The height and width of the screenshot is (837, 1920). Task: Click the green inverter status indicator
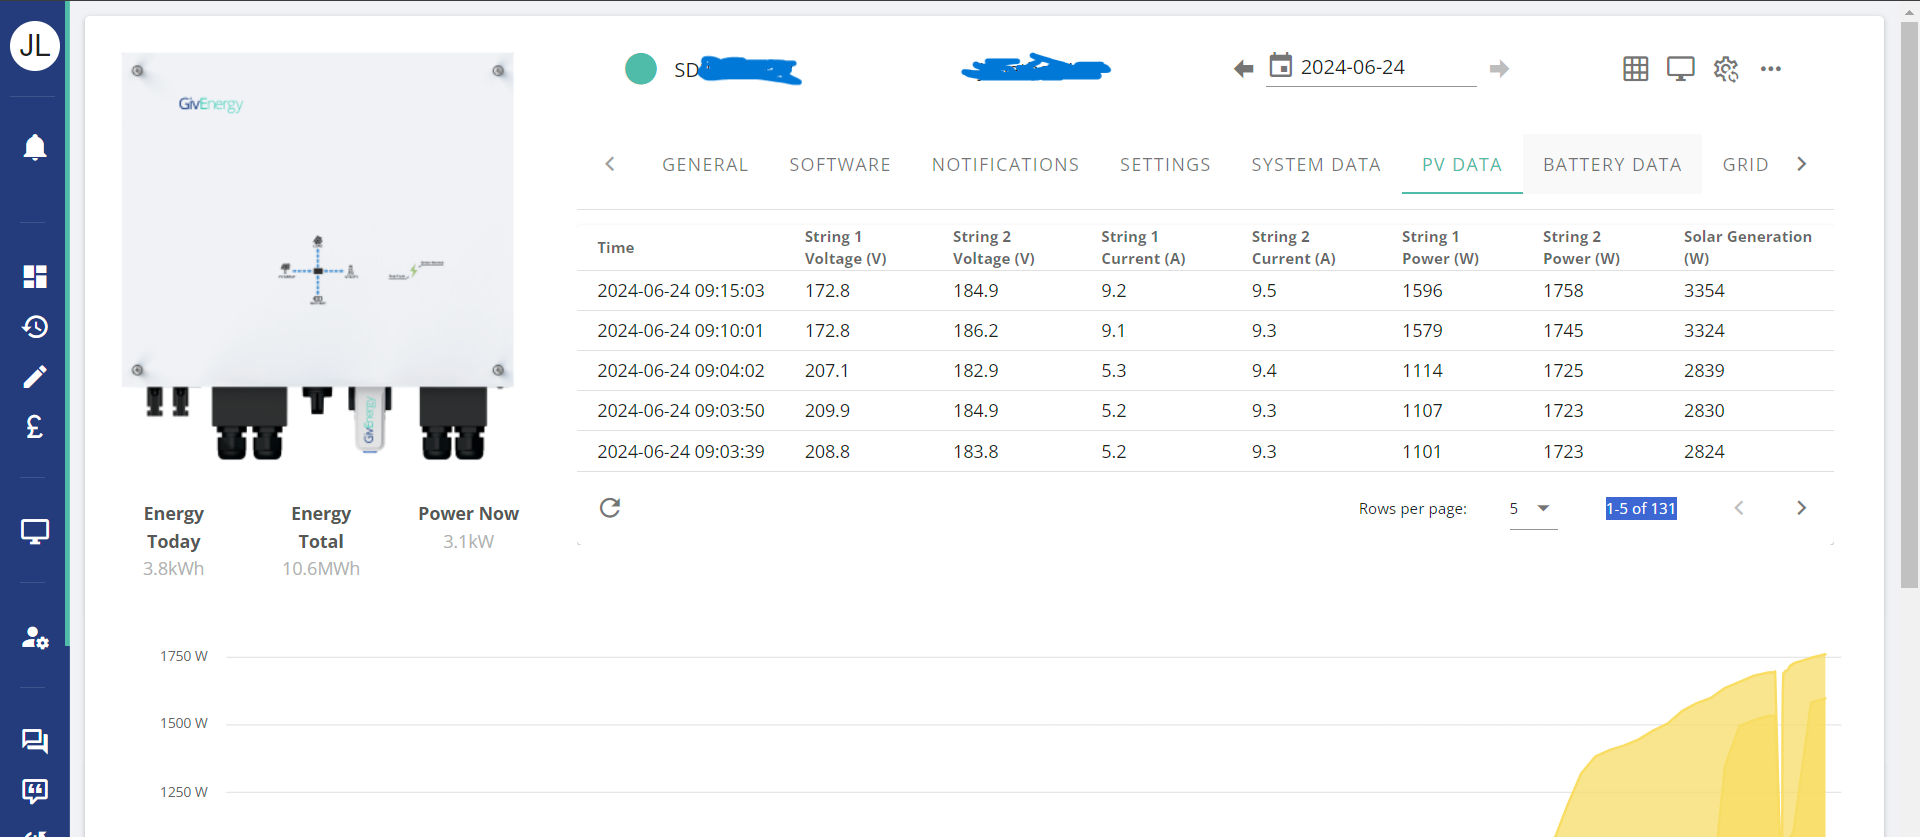[641, 69]
